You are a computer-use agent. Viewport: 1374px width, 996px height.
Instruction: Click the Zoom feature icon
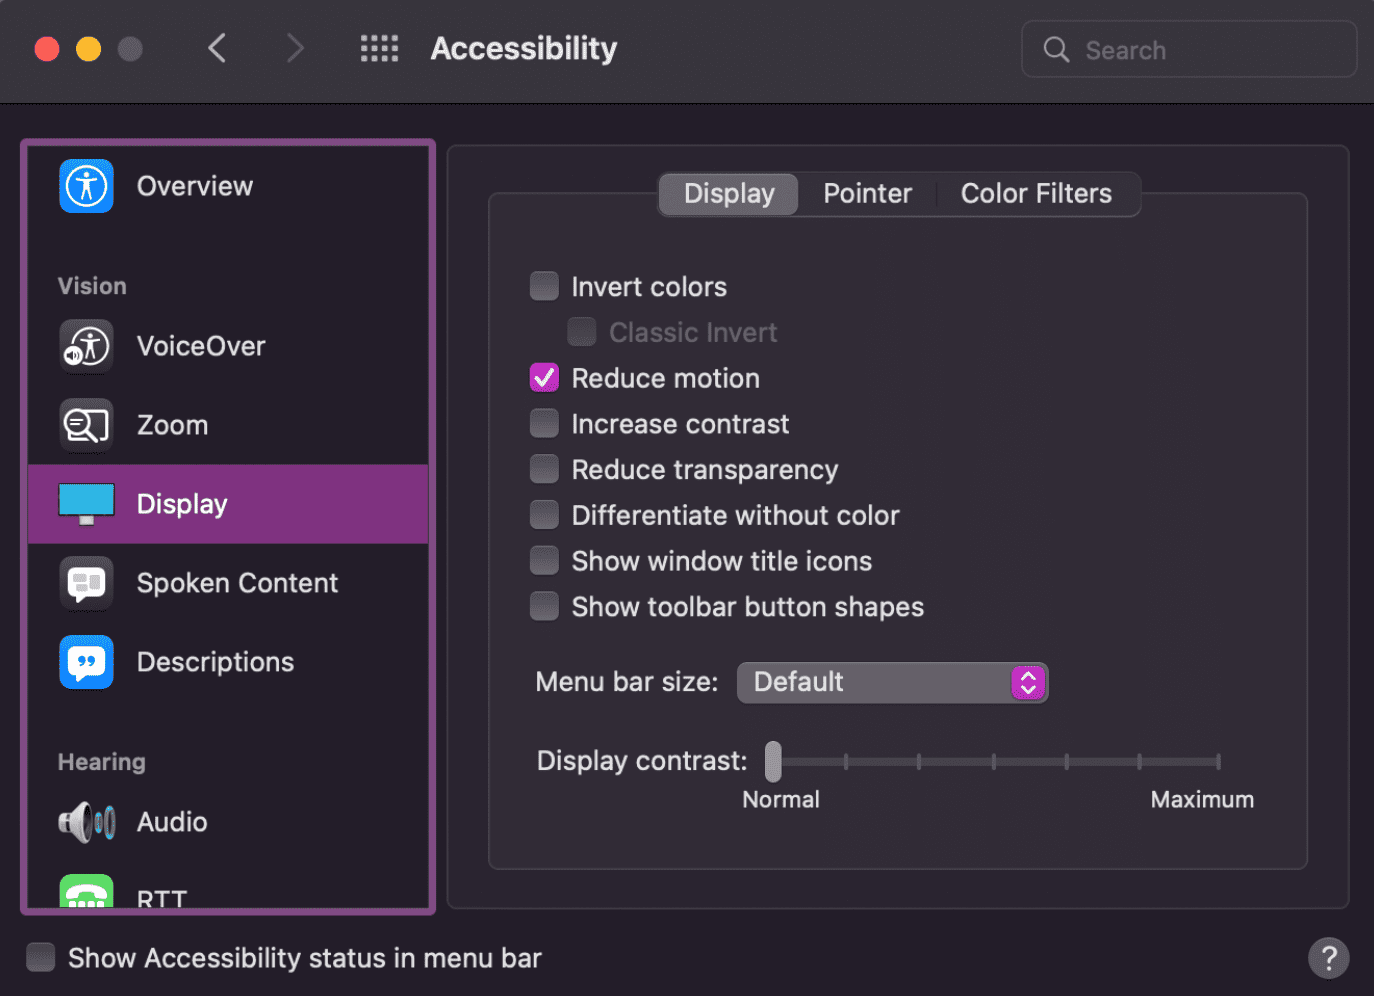[86, 425]
